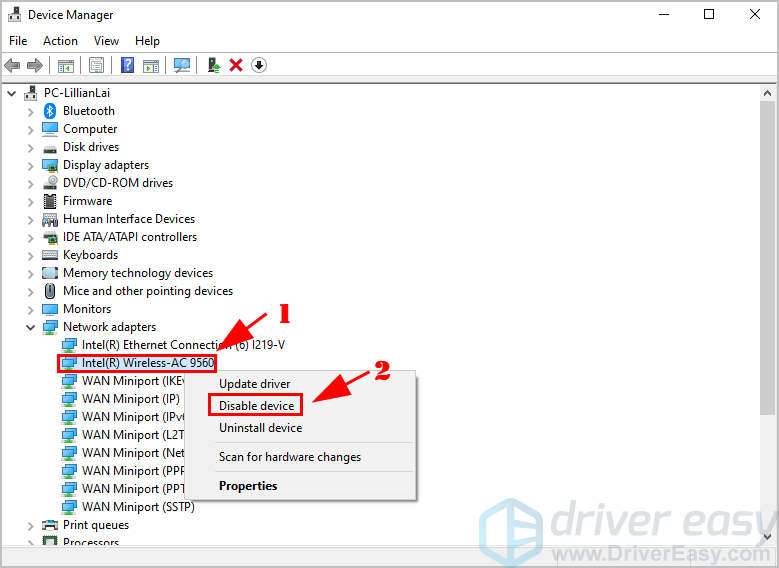Screen dimensions: 779x568
Task: Click the Display adapters category icon
Action: click(x=50, y=165)
